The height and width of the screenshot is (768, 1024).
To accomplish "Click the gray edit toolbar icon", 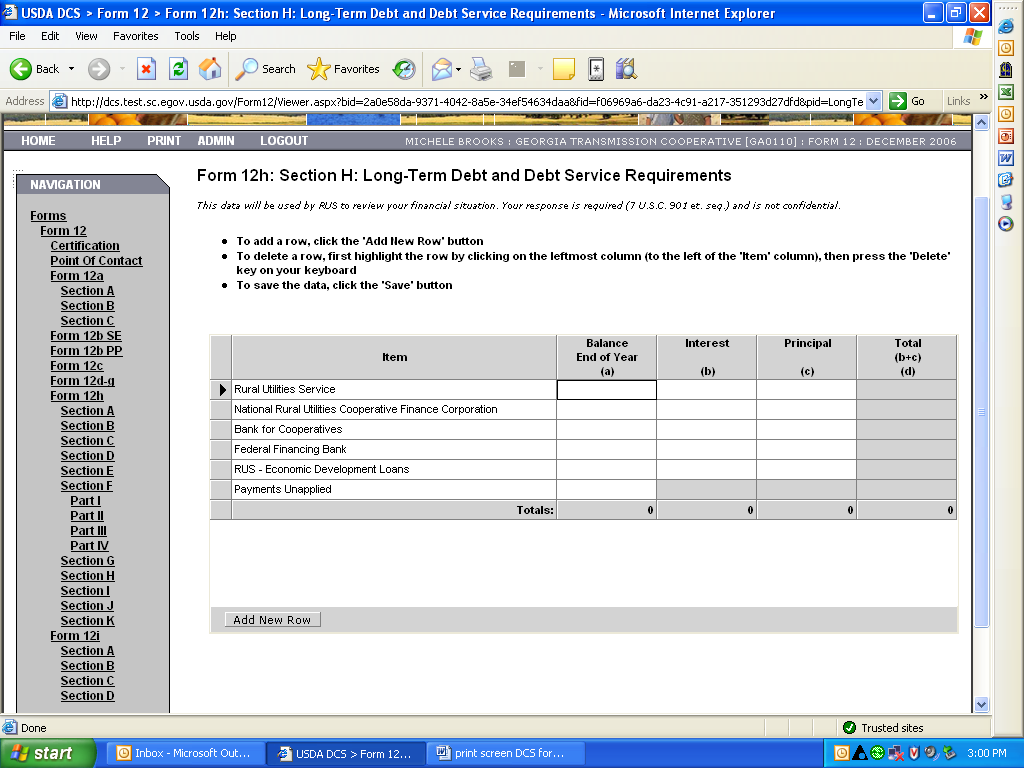I will [x=517, y=69].
